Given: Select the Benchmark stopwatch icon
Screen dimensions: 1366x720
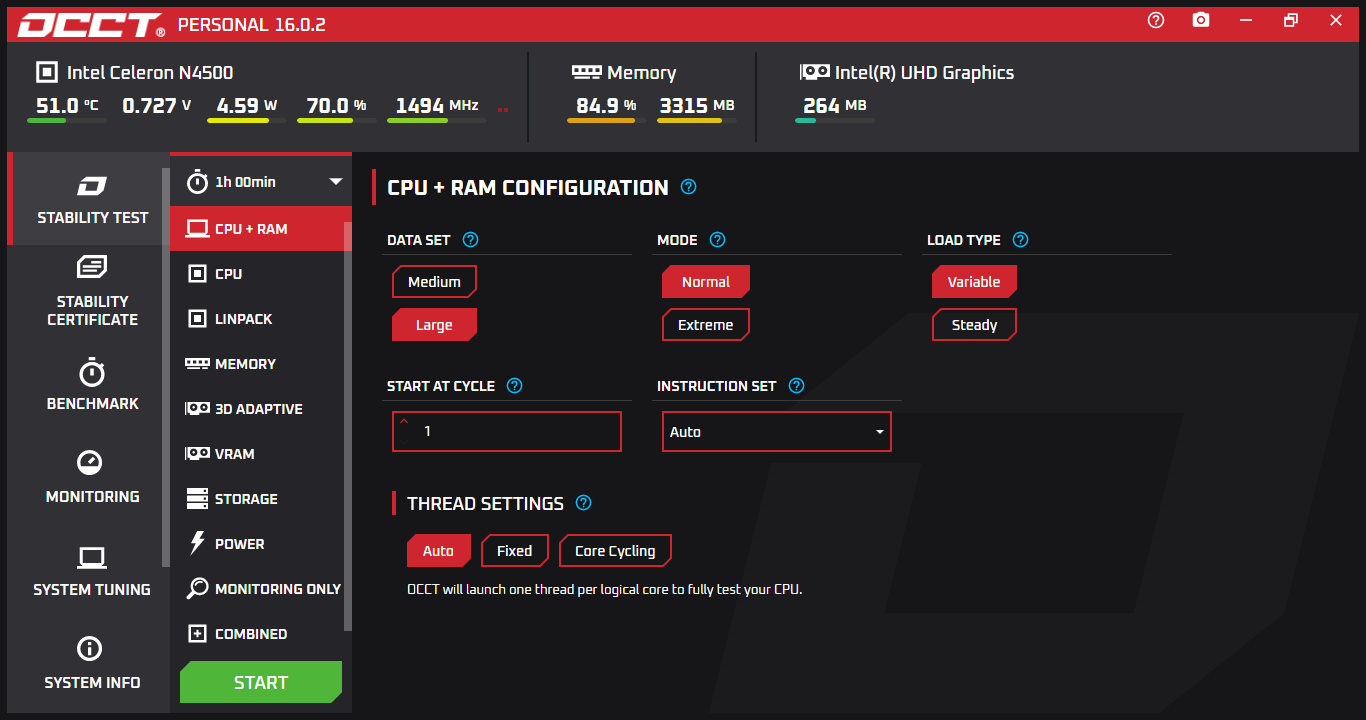Looking at the screenshot, I should click(92, 373).
